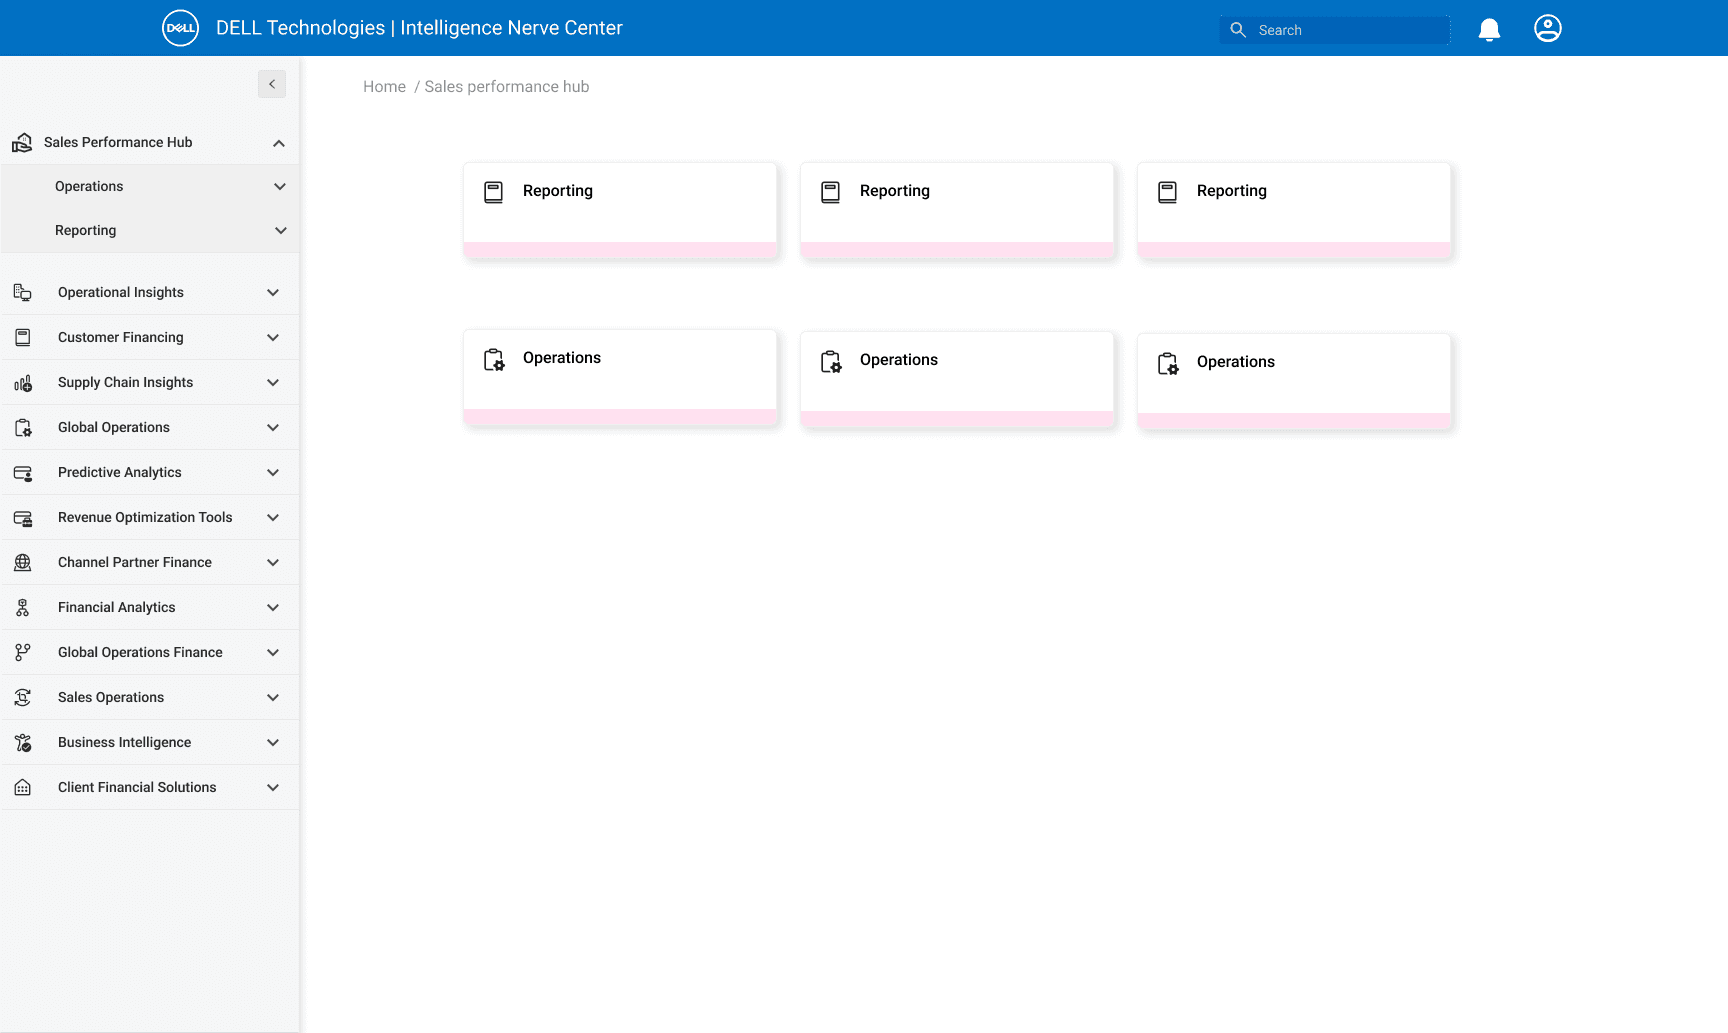Expand Global Operations chevron
Screen dimensions: 1728x1033
[273, 427]
